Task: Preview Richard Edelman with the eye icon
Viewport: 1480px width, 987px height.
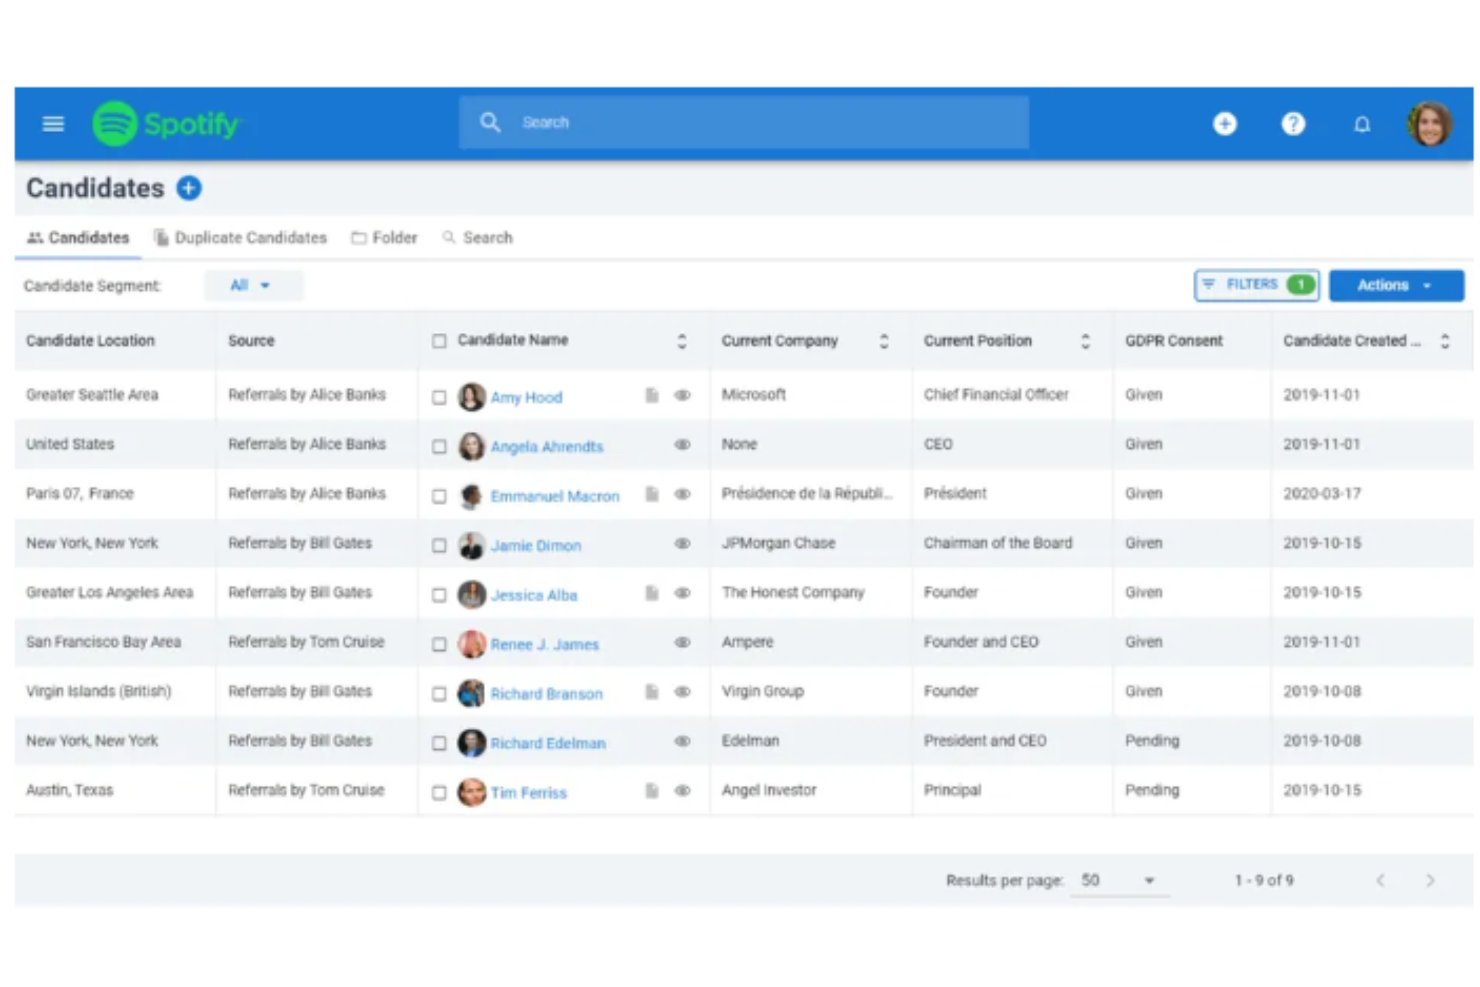Action: pos(683,742)
